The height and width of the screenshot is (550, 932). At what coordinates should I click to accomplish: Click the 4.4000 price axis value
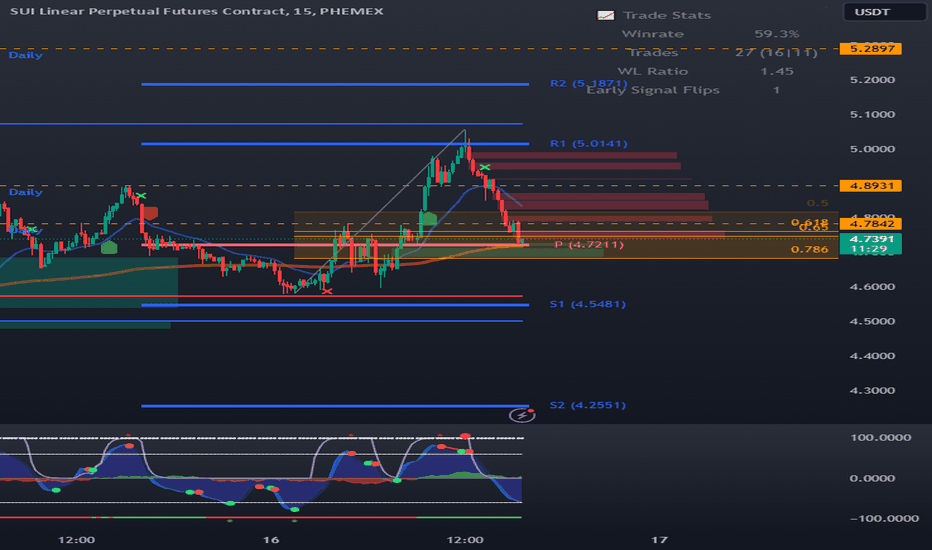point(872,356)
